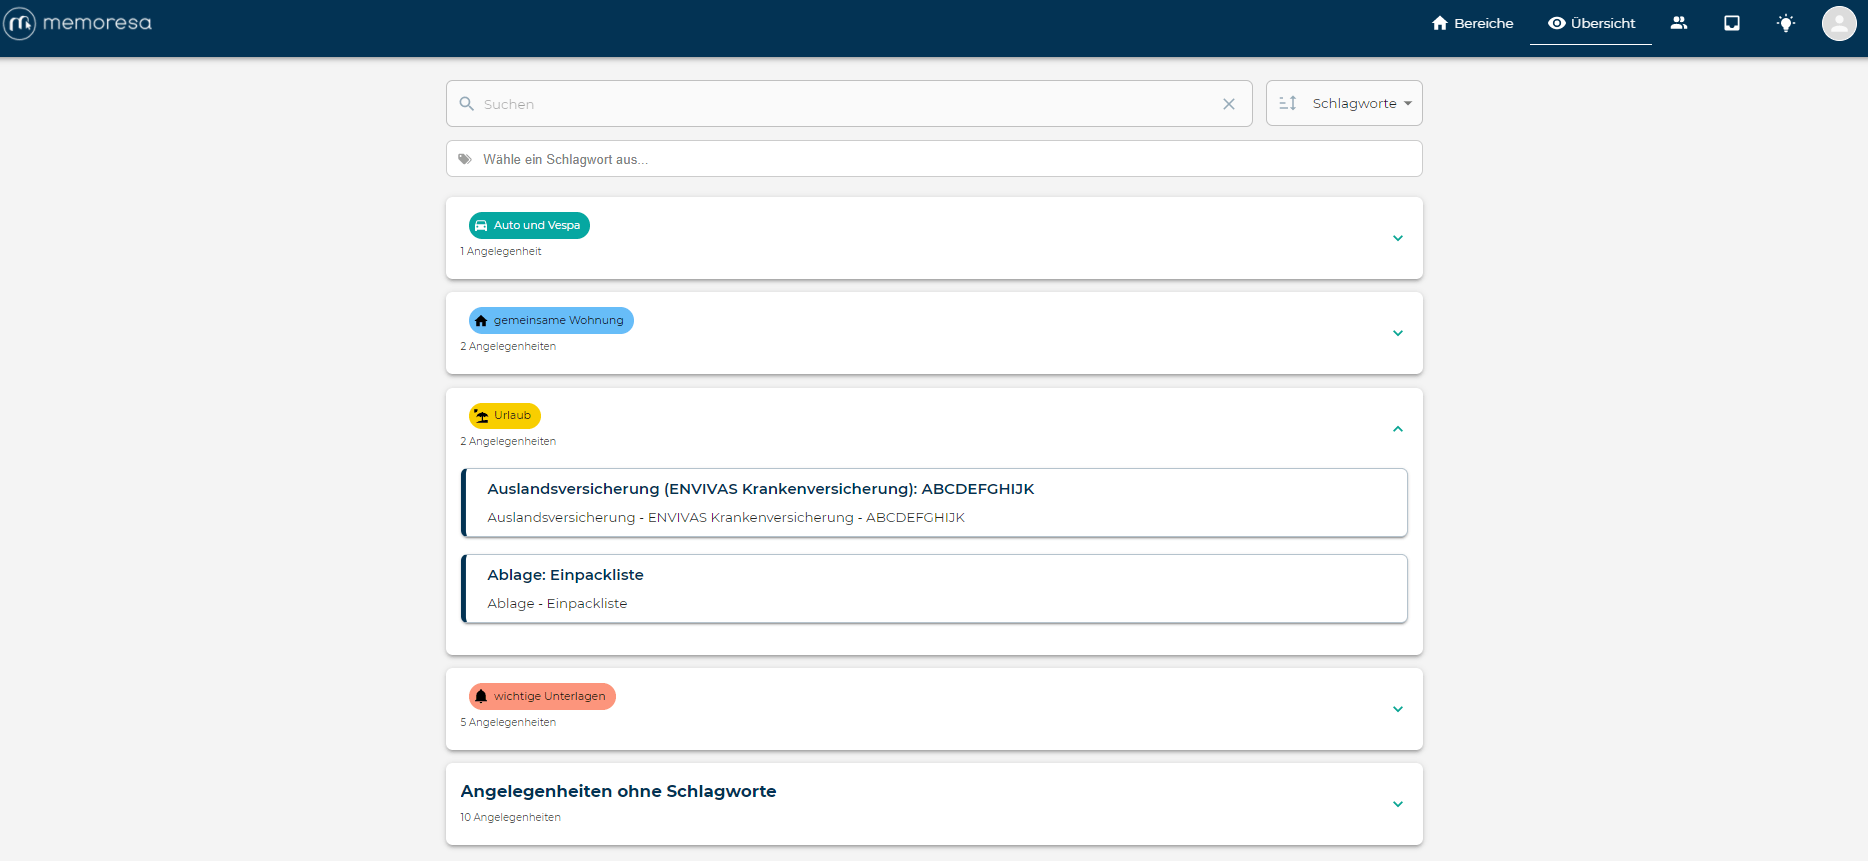Select the Übersicht navigation tab
The image size is (1868, 861).
point(1591,23)
